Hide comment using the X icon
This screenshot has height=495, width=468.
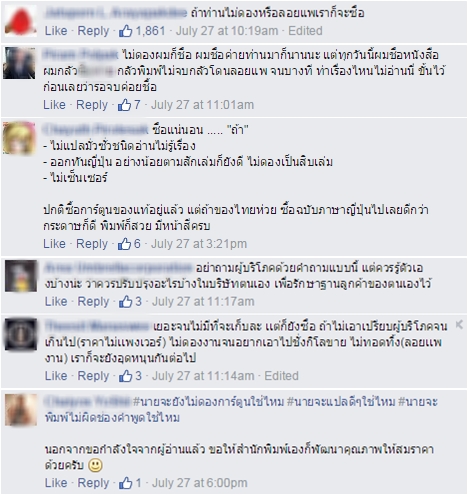(x=459, y=325)
